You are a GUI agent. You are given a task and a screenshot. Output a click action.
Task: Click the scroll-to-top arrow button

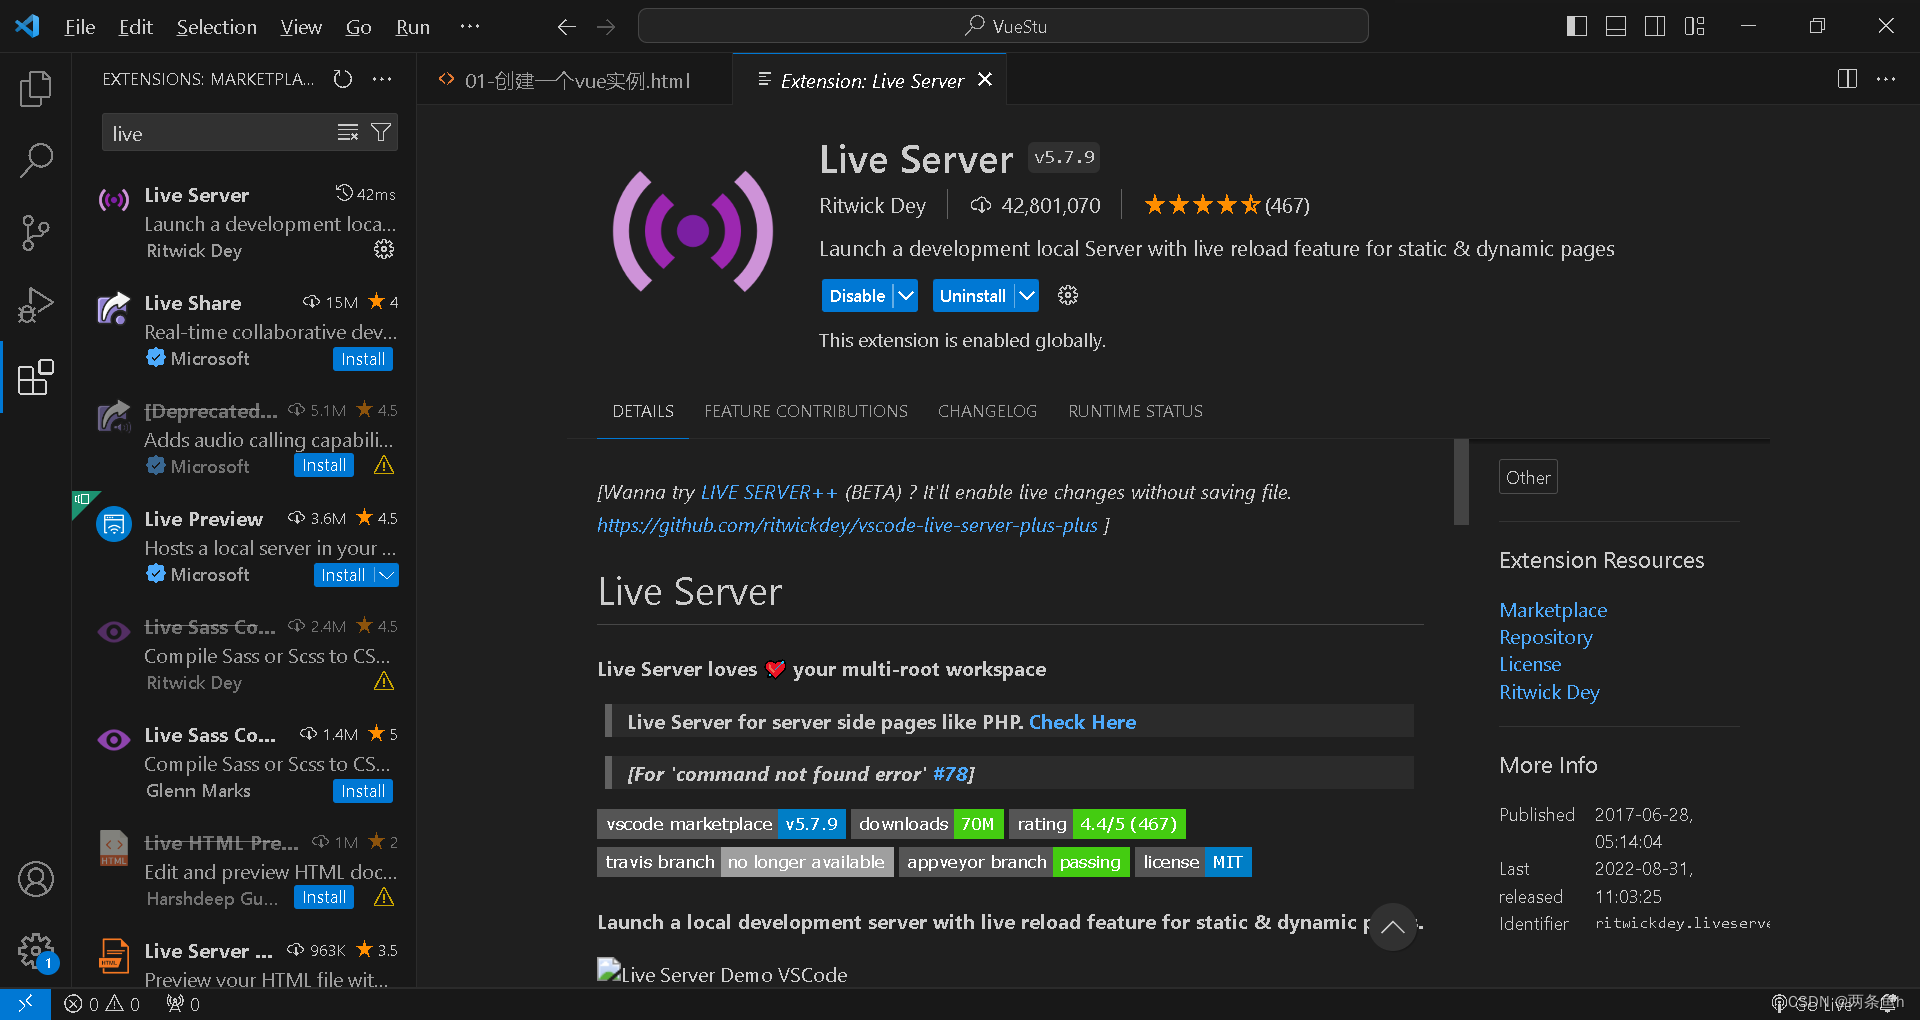[1392, 927]
